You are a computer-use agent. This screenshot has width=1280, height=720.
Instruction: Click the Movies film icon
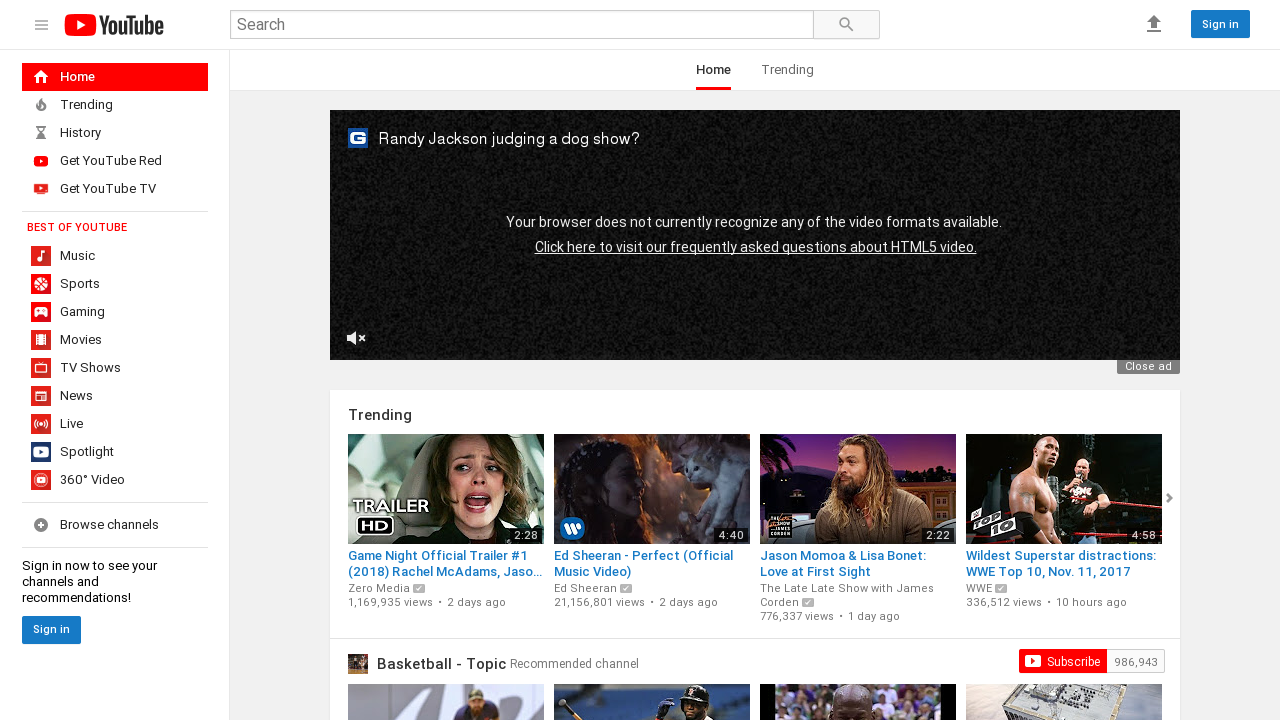(41, 340)
